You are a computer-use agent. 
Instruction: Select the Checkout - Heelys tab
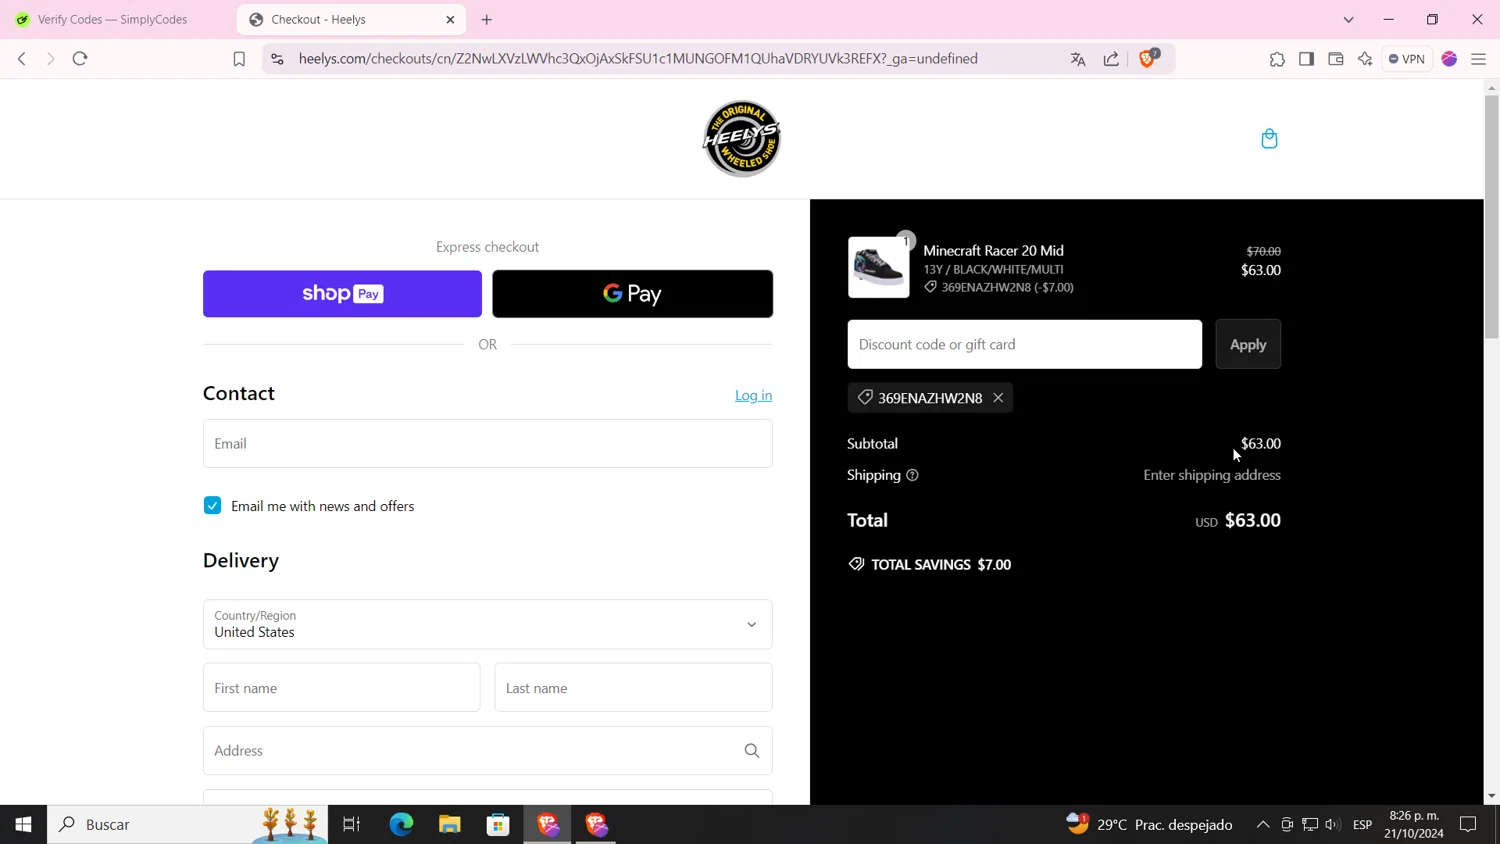pyautogui.click(x=350, y=19)
